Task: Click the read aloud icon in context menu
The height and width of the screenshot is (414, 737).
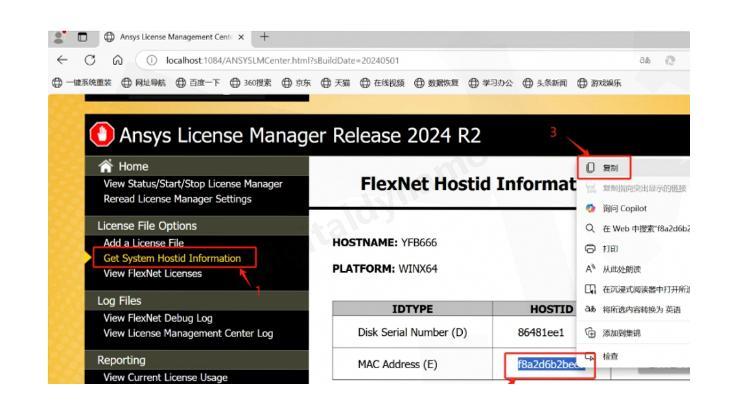Action: coord(590,269)
